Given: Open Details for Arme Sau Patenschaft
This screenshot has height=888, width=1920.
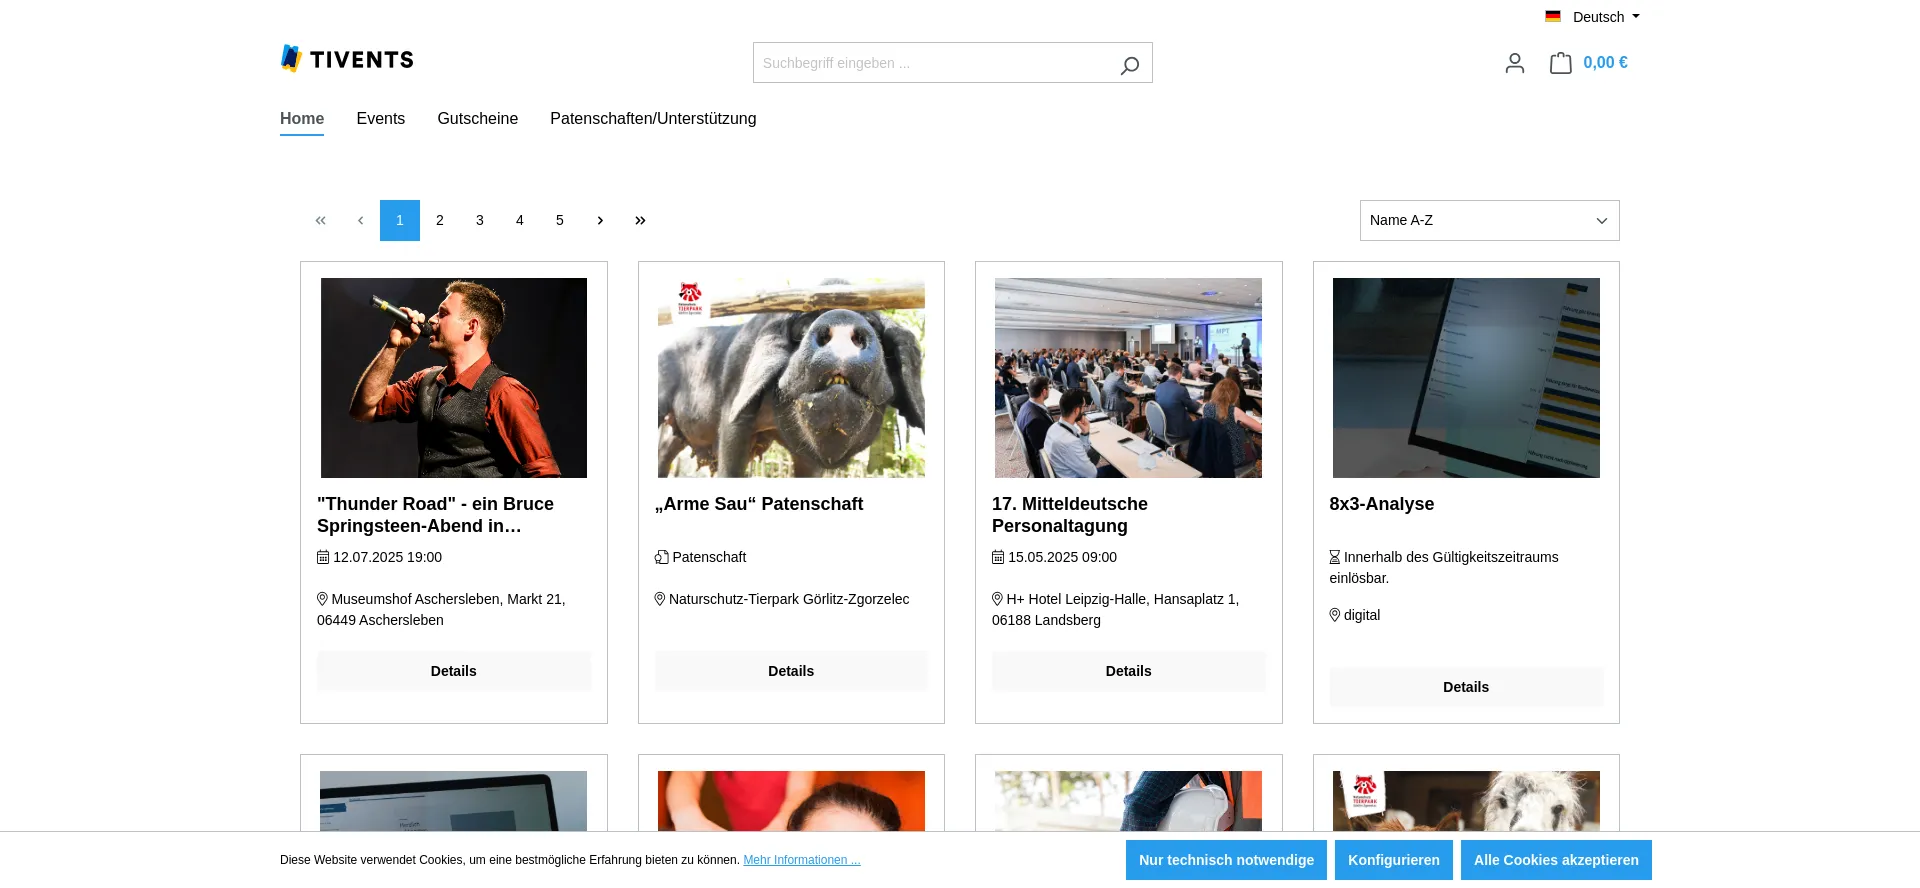Looking at the screenshot, I should [791, 671].
